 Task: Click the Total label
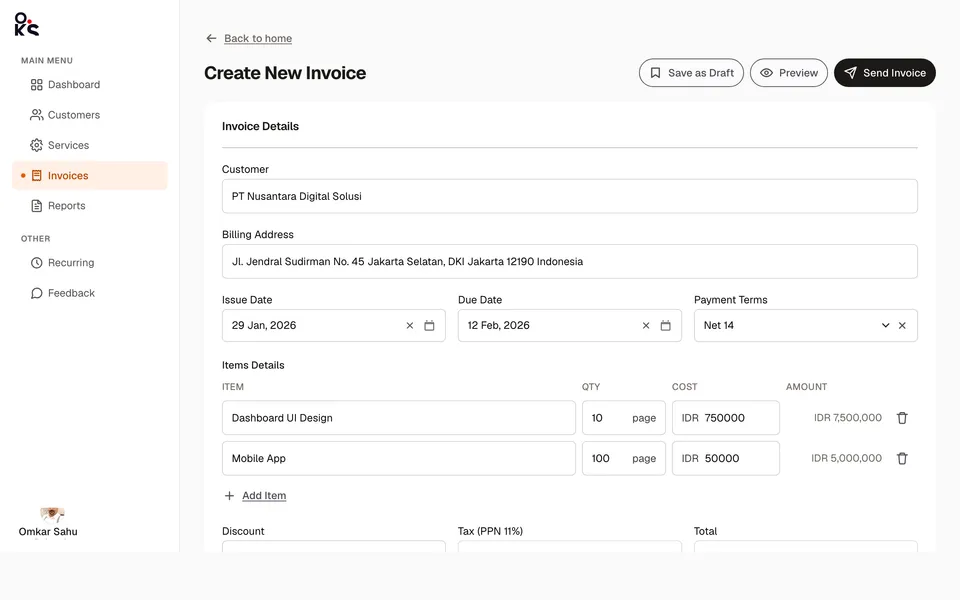(x=705, y=531)
